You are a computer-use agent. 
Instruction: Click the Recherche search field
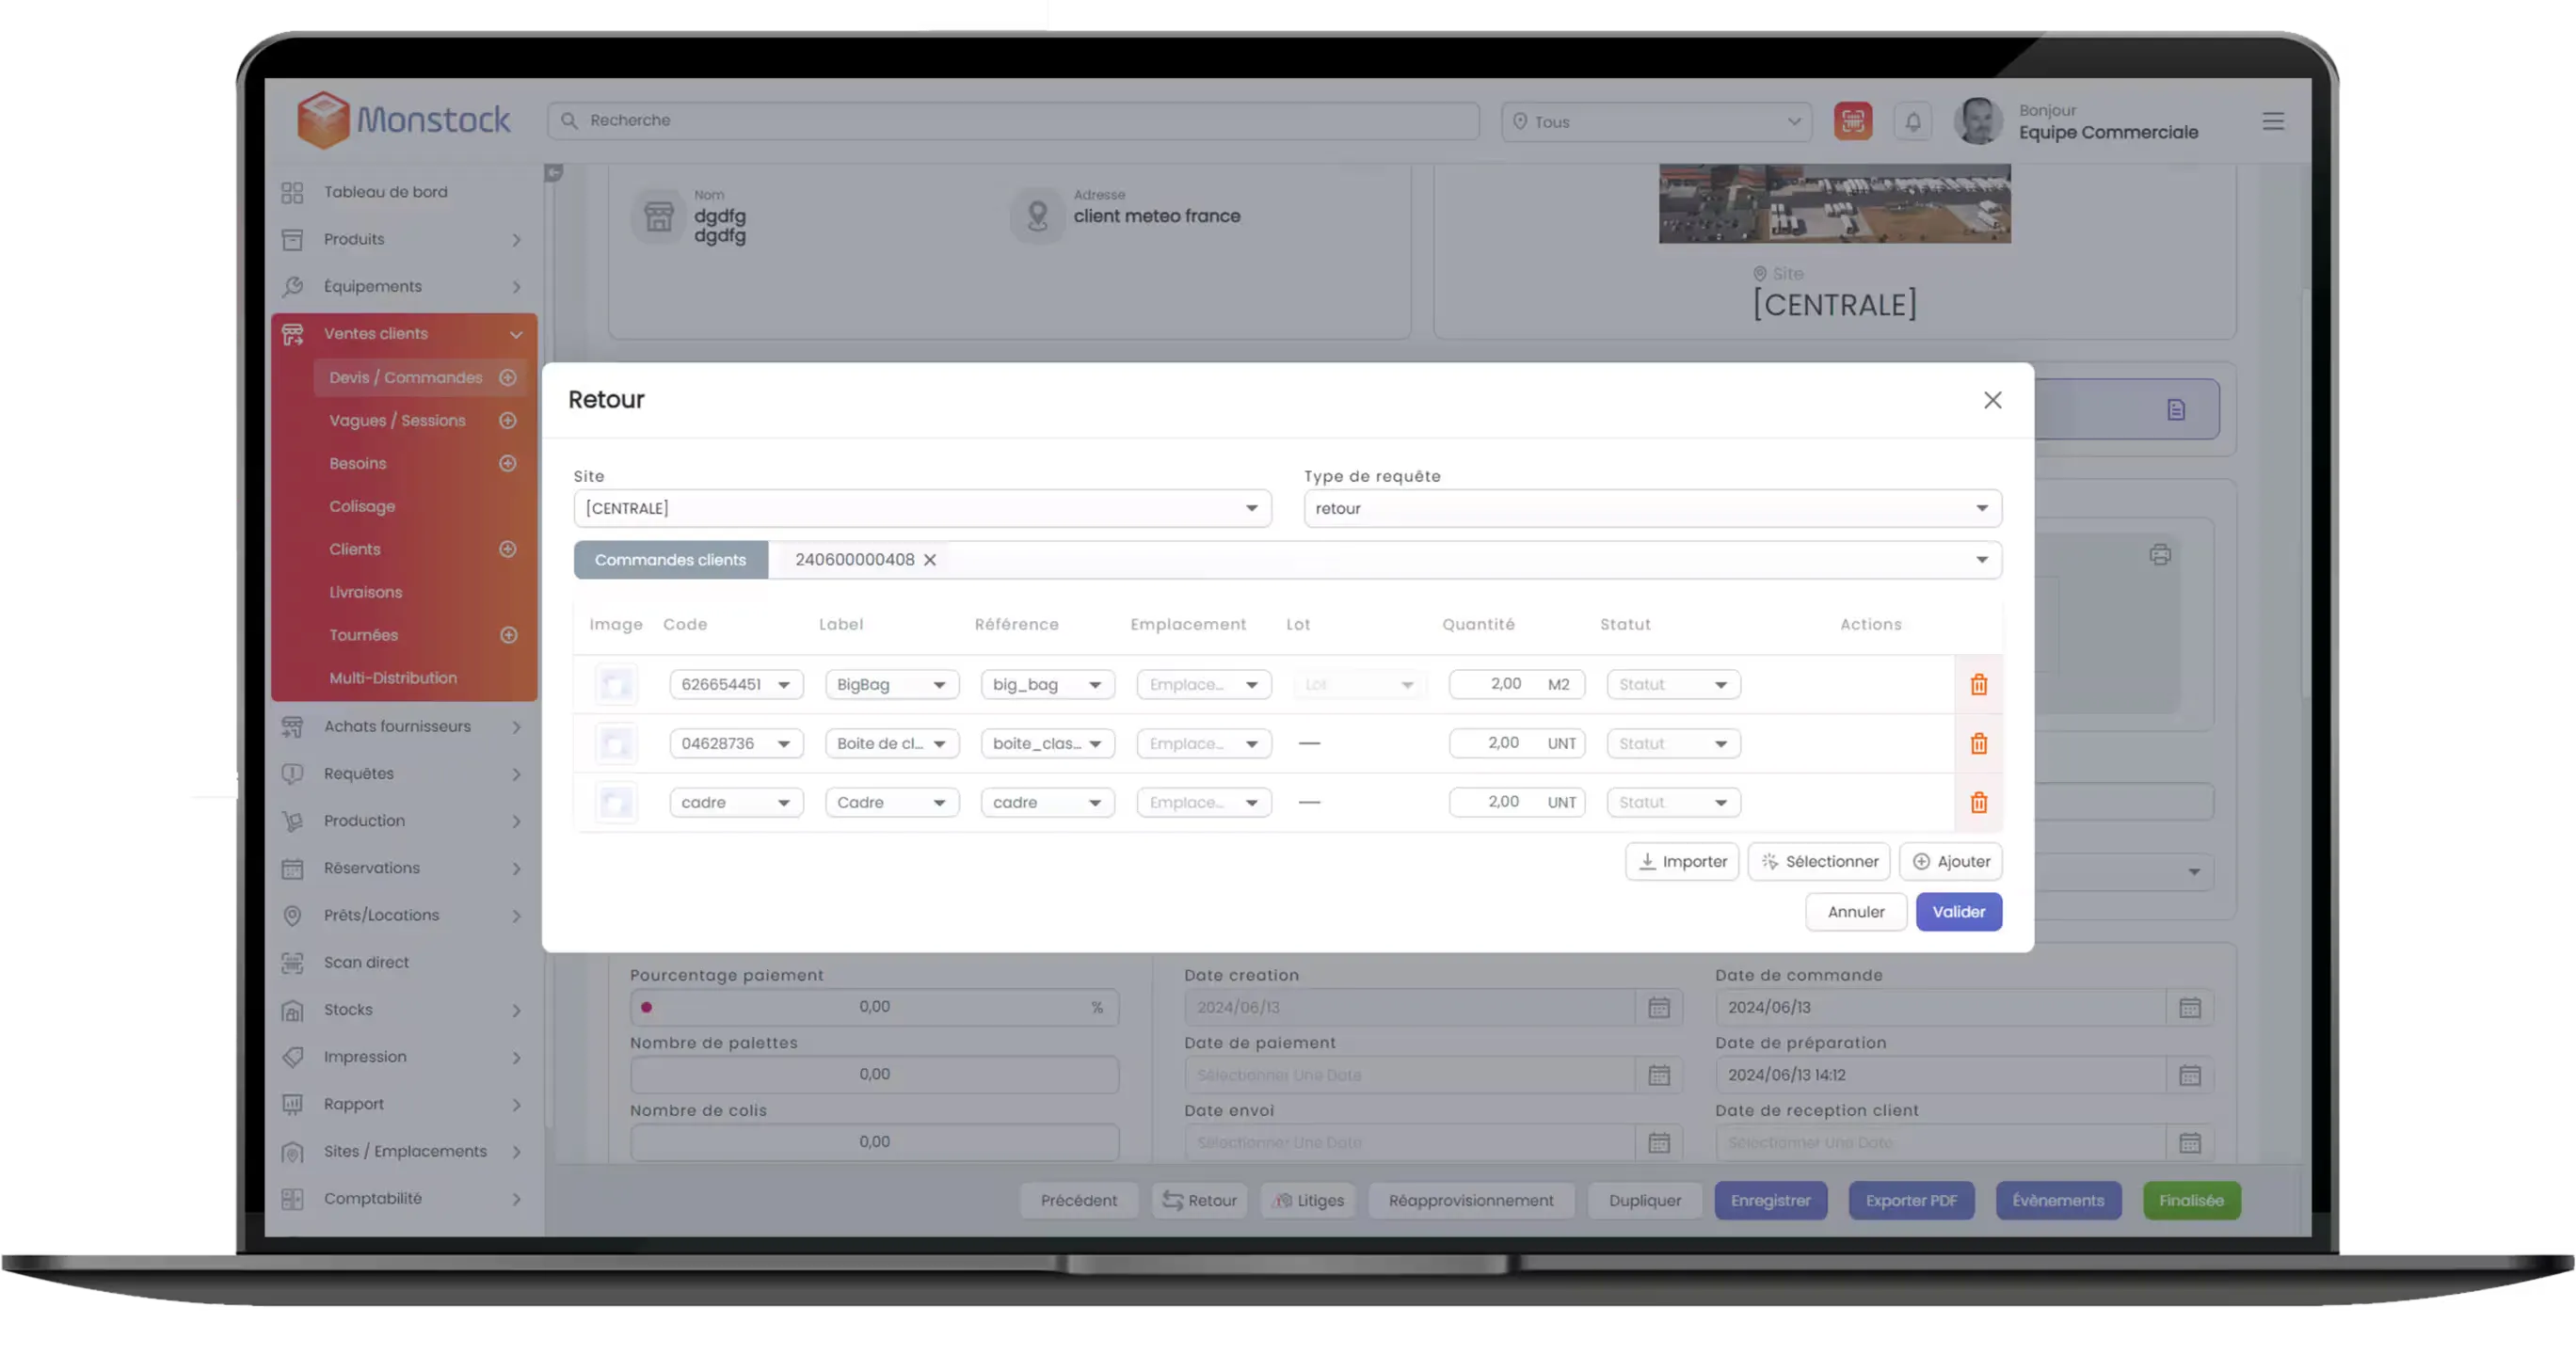coord(1013,121)
